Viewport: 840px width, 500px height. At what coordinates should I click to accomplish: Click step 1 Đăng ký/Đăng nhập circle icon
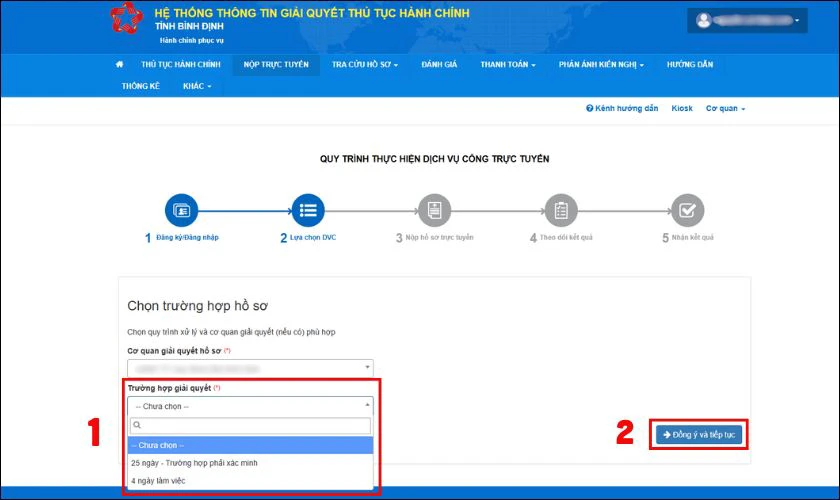[182, 210]
